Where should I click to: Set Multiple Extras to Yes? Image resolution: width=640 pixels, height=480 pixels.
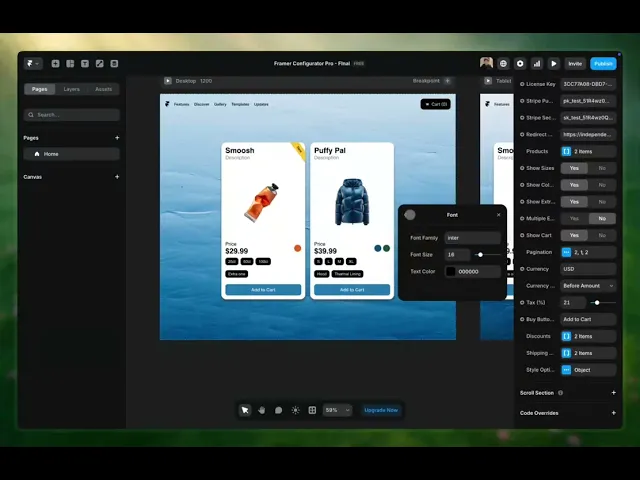(x=574, y=218)
